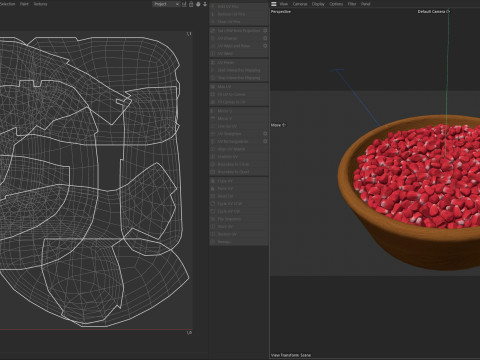Open settings gear for UV Rectangularize
The height and width of the screenshot is (360, 480).
pyautogui.click(x=265, y=141)
